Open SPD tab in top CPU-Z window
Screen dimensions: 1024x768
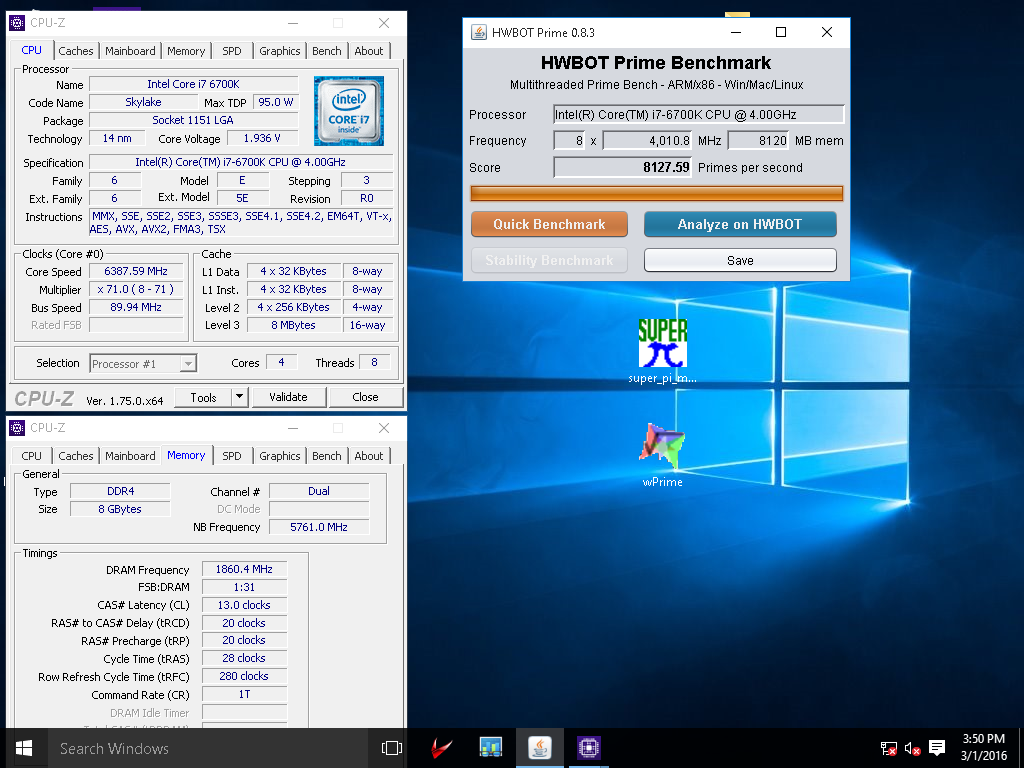click(x=232, y=51)
